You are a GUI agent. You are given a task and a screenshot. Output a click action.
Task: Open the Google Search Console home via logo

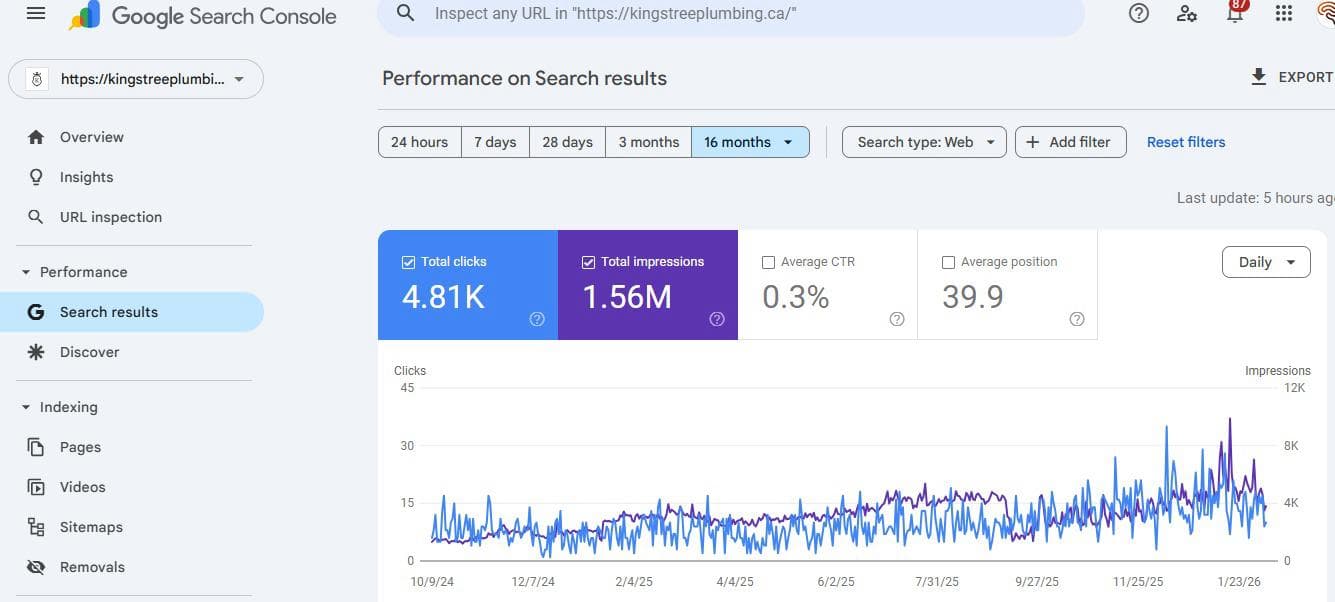click(x=200, y=15)
